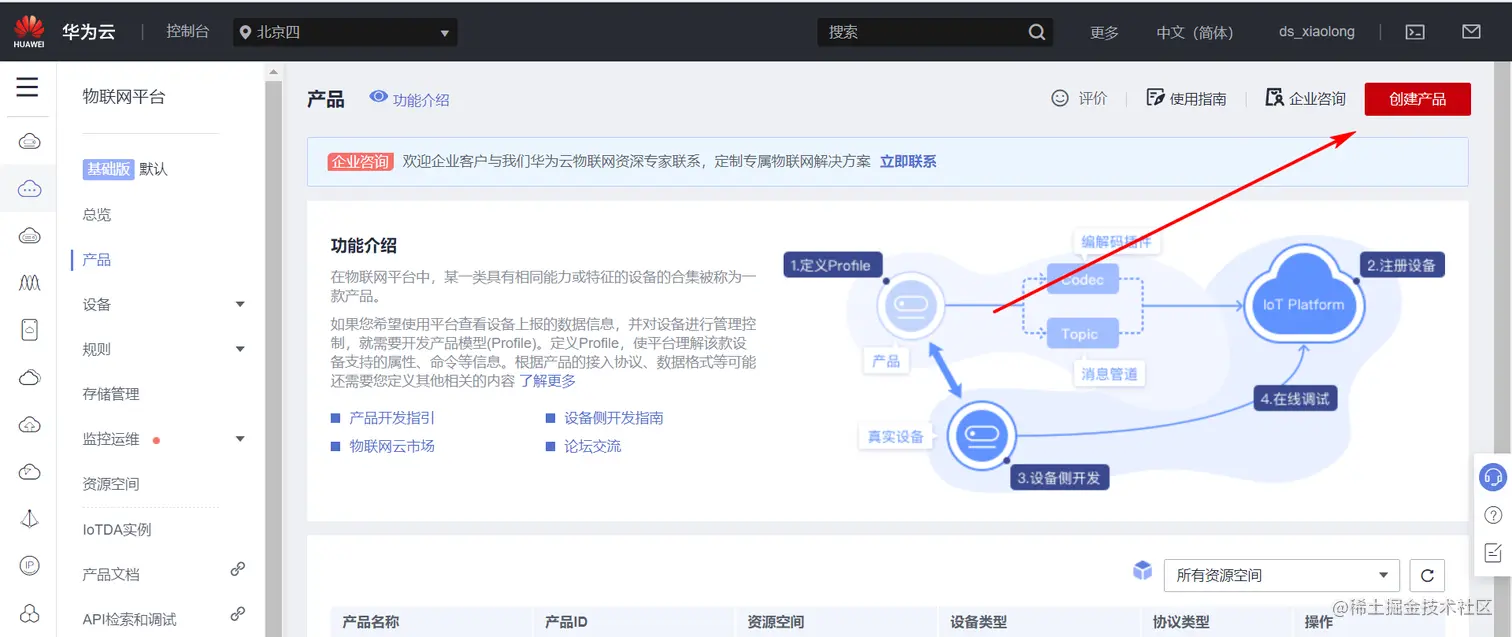The image size is (1512, 637).
Task: Click the location pin icon beside 北京四
Action: point(245,32)
